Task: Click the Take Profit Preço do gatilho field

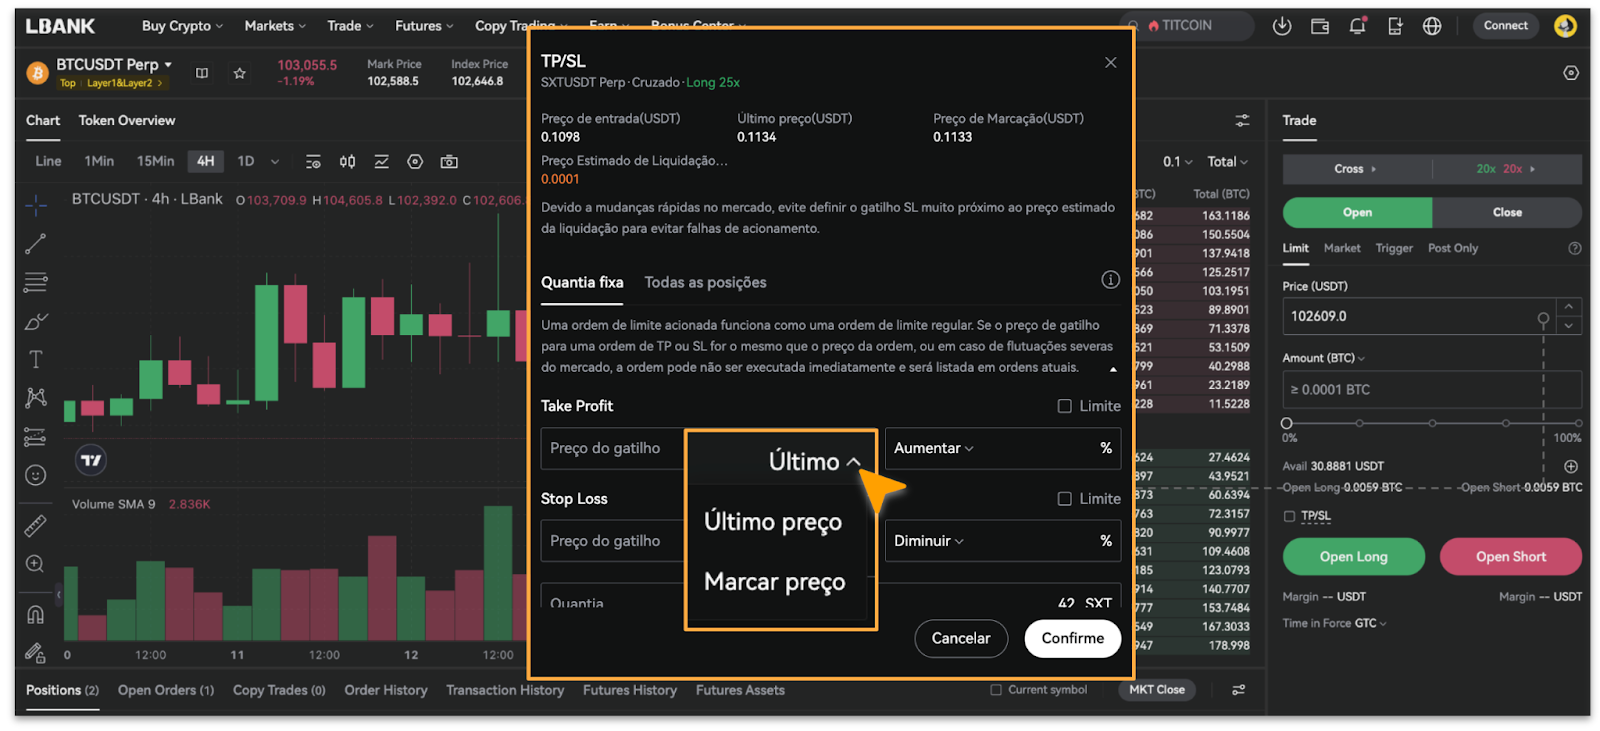Action: coord(613,448)
